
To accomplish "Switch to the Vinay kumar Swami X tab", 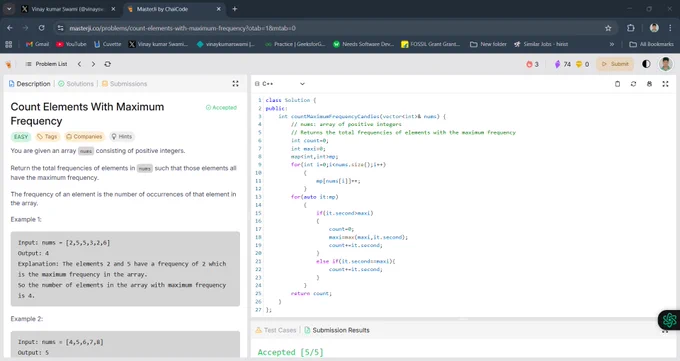I will tap(69, 9).
